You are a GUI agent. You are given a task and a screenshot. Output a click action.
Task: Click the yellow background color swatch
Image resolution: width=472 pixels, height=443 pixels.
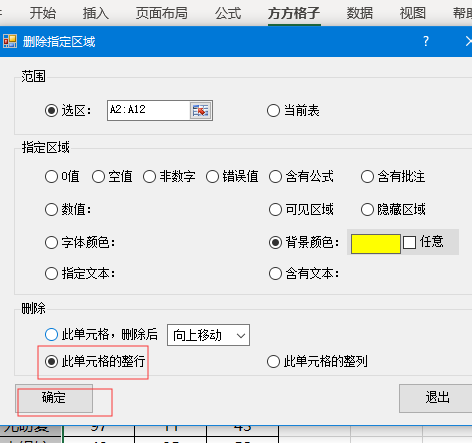pos(376,244)
